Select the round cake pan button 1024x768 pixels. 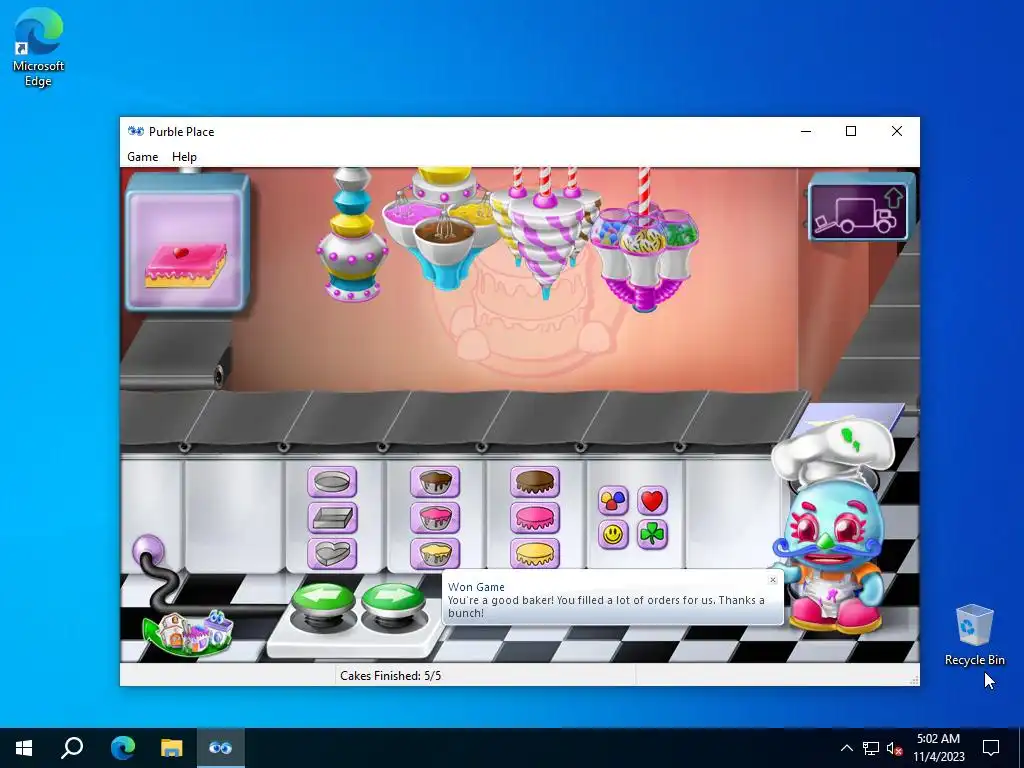click(332, 482)
